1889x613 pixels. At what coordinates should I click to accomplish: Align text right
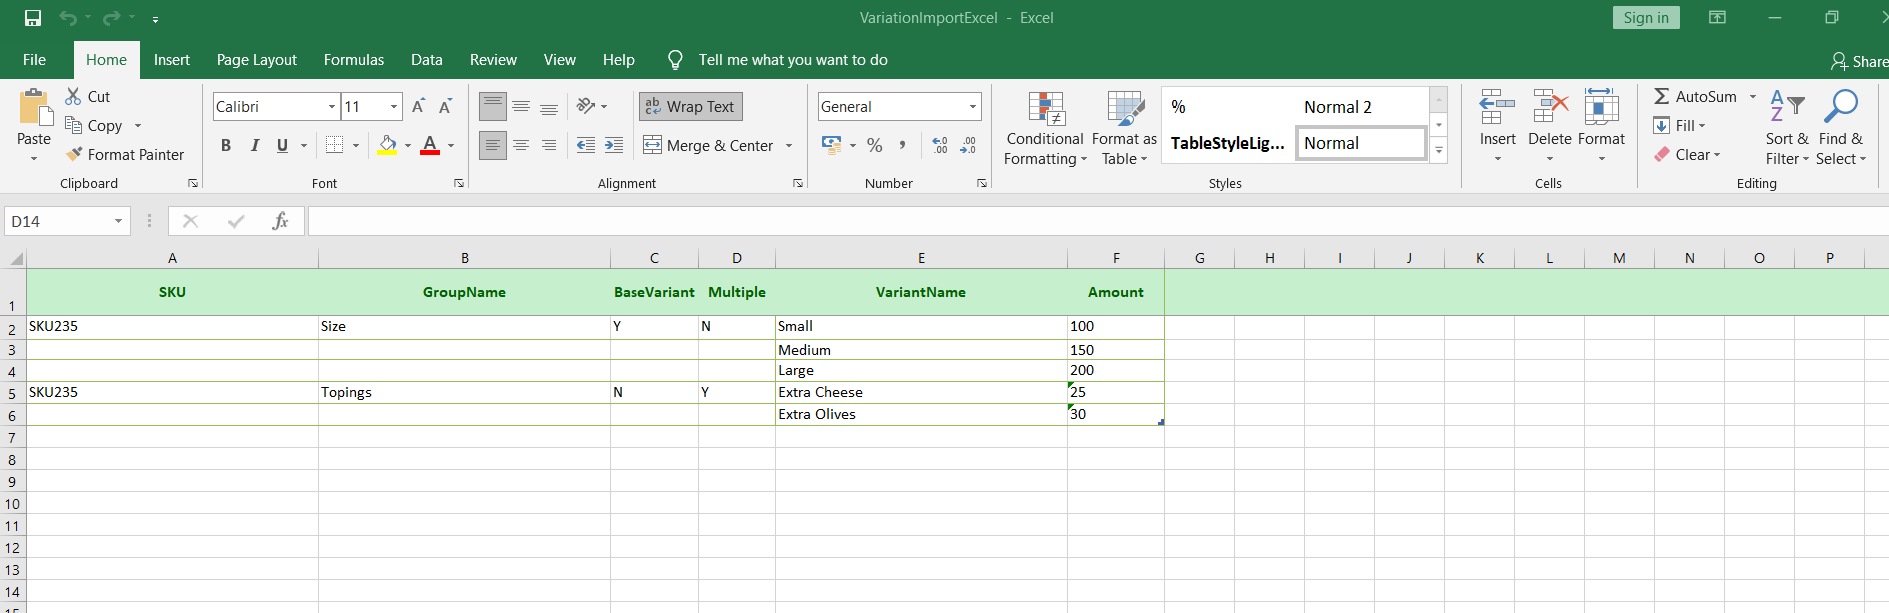pos(549,146)
